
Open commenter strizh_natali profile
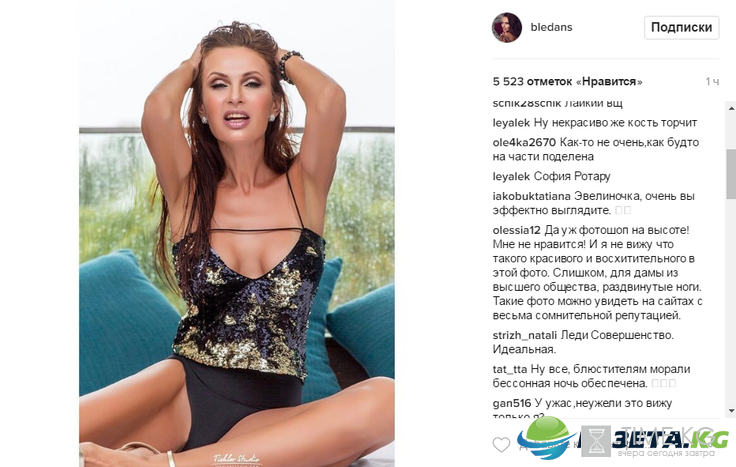click(524, 335)
